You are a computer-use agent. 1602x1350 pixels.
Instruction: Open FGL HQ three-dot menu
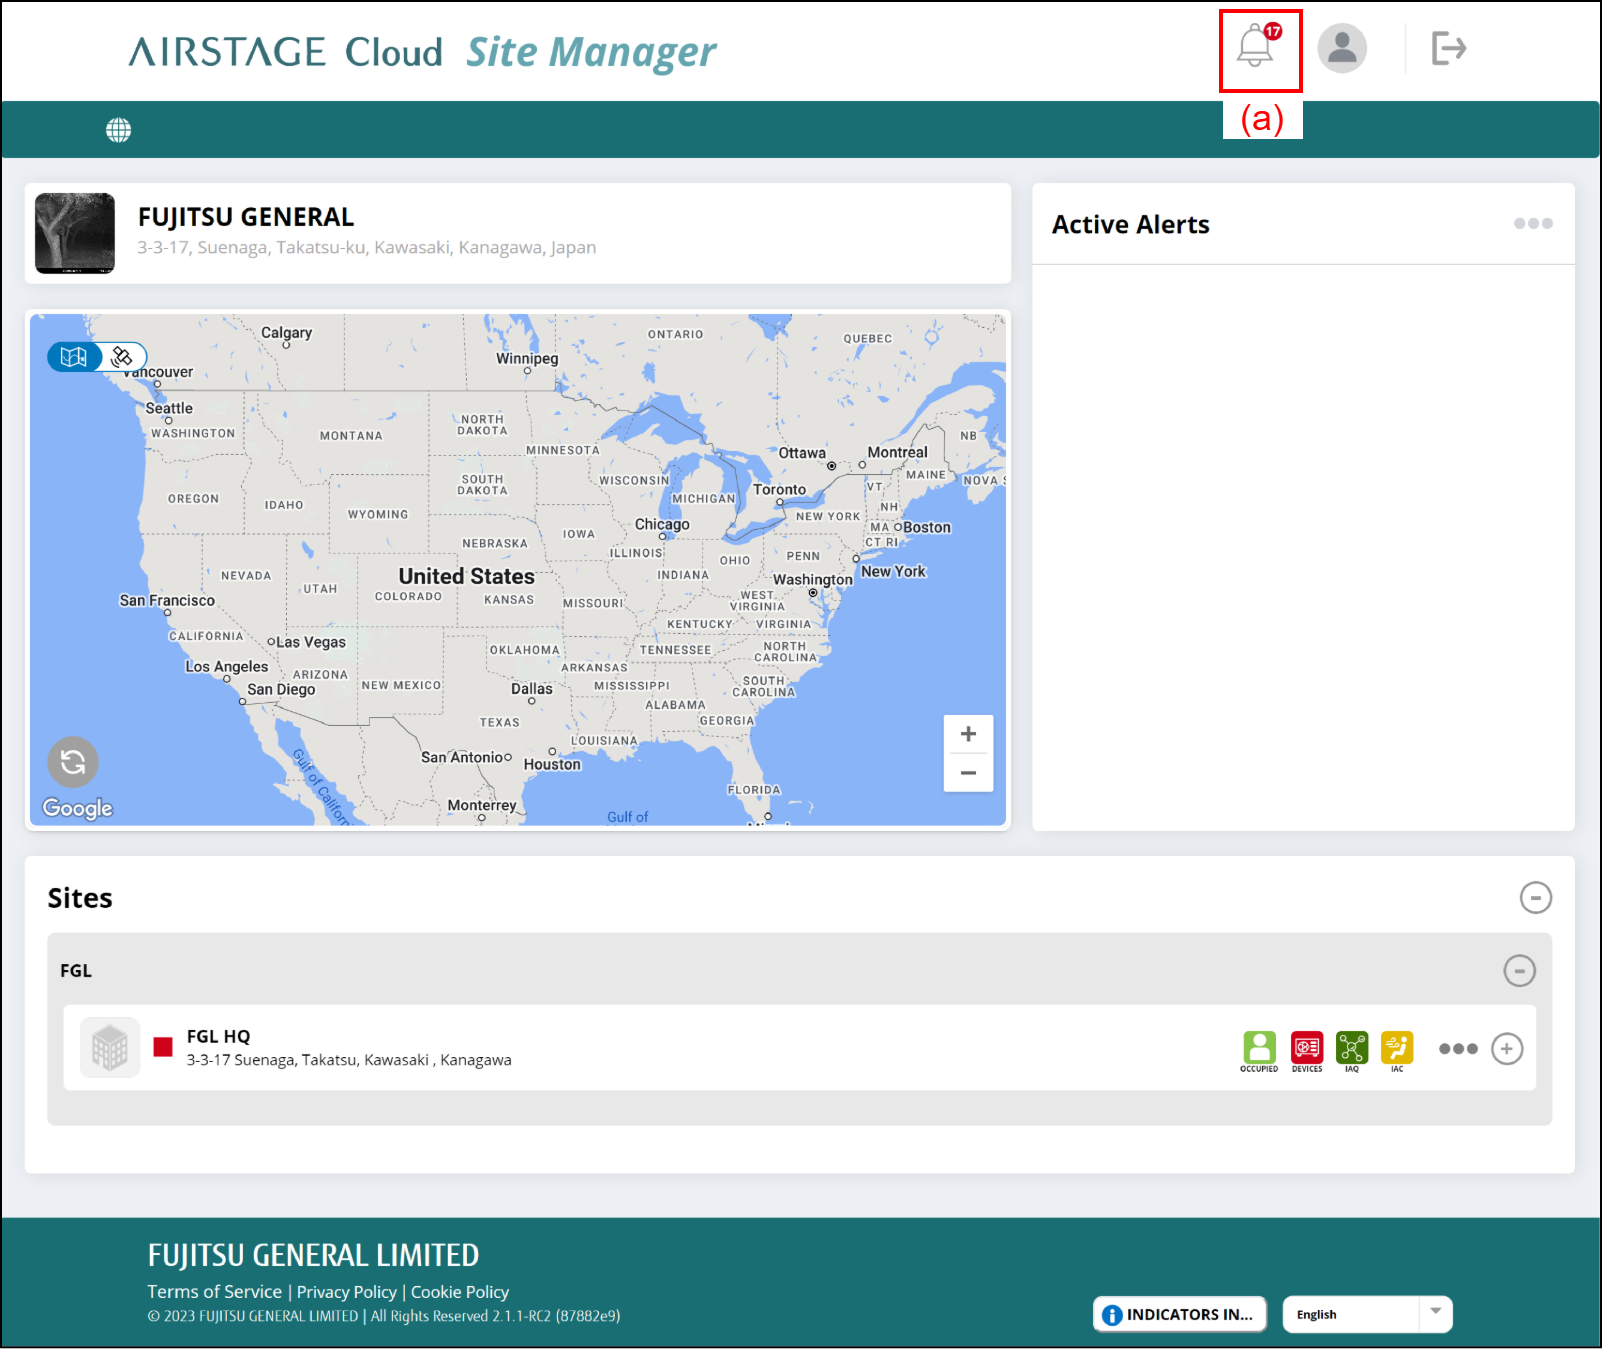1457,1049
